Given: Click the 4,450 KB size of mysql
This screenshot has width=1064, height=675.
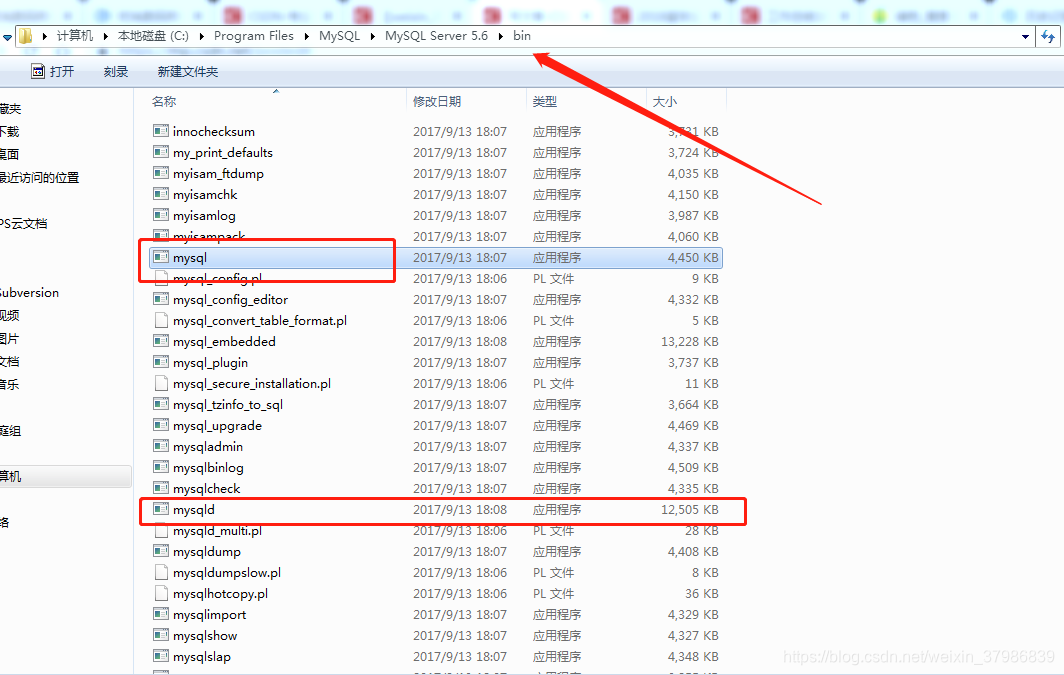Looking at the screenshot, I should [693, 258].
